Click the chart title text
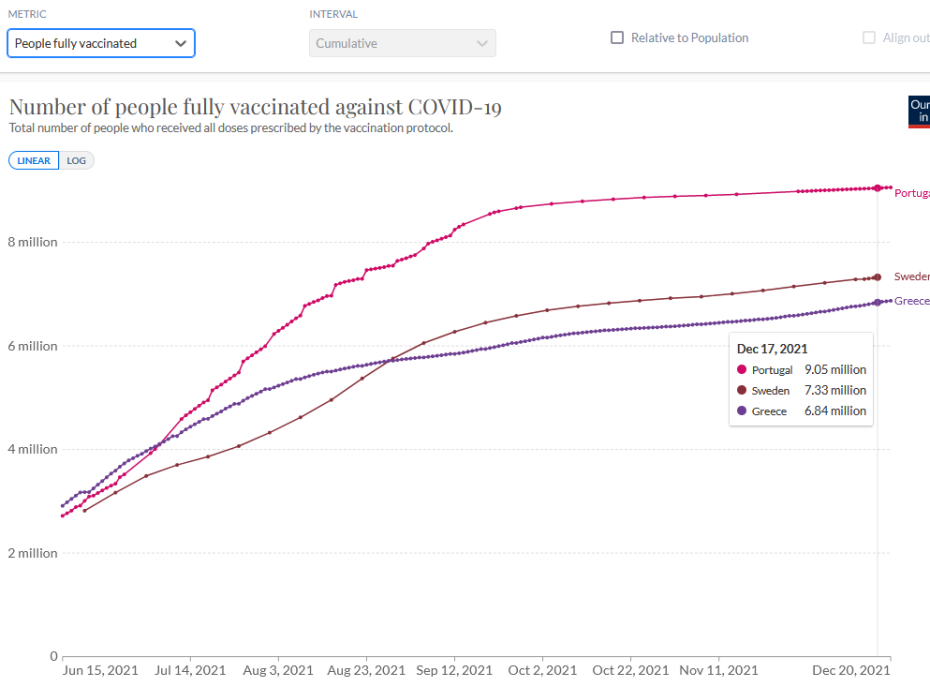The height and width of the screenshot is (687, 930). pos(255,107)
